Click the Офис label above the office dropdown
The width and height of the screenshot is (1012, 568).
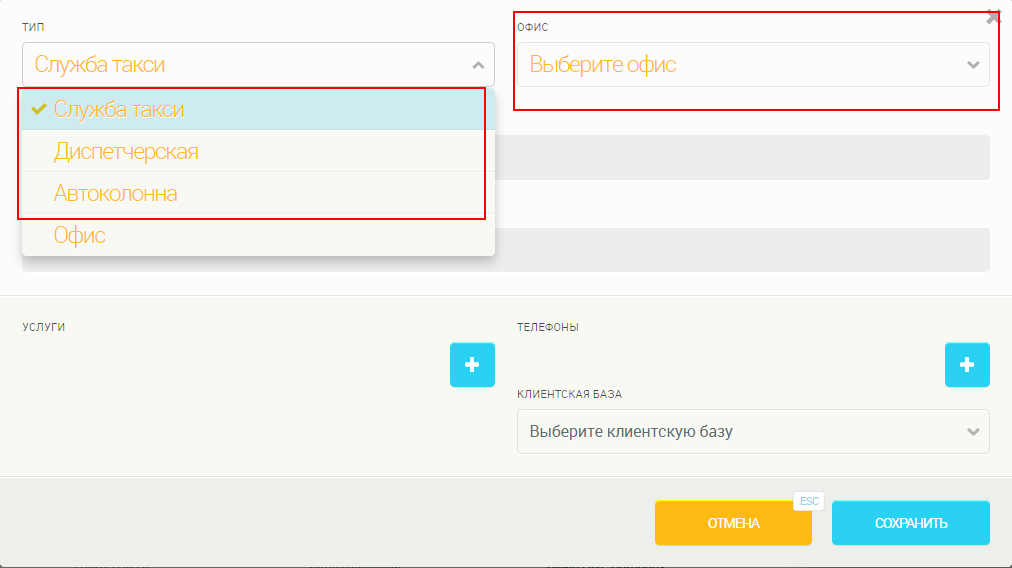[x=533, y=27]
